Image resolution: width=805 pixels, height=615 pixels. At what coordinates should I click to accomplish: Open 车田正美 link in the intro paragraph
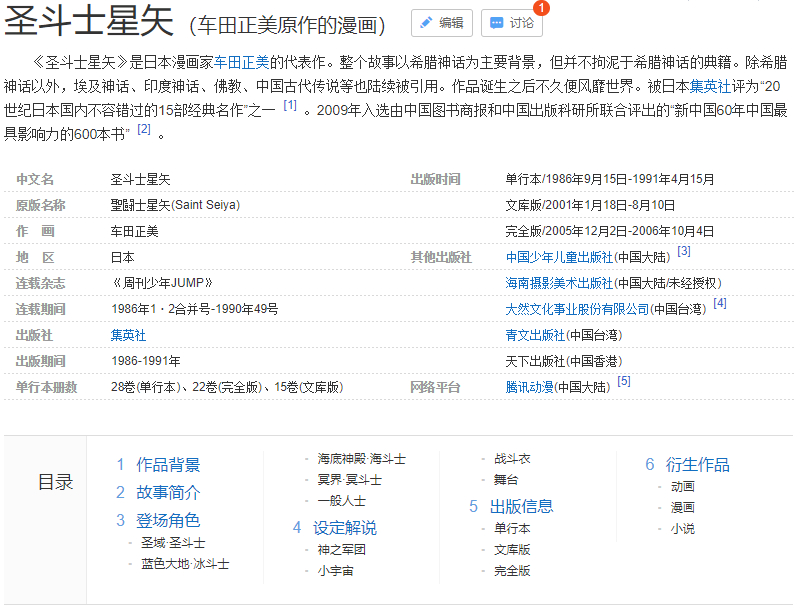pyautogui.click(x=241, y=63)
